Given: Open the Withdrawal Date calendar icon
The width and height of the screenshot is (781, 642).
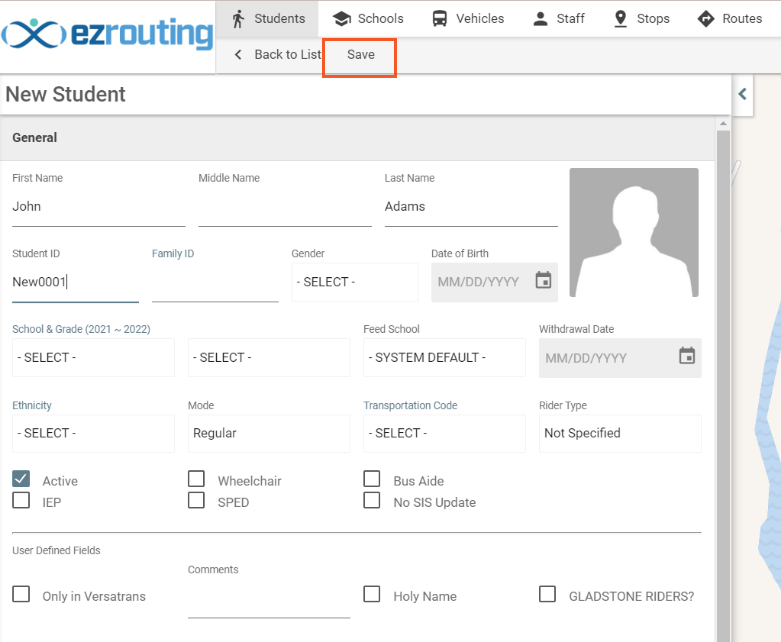Looking at the screenshot, I should click(x=687, y=356).
